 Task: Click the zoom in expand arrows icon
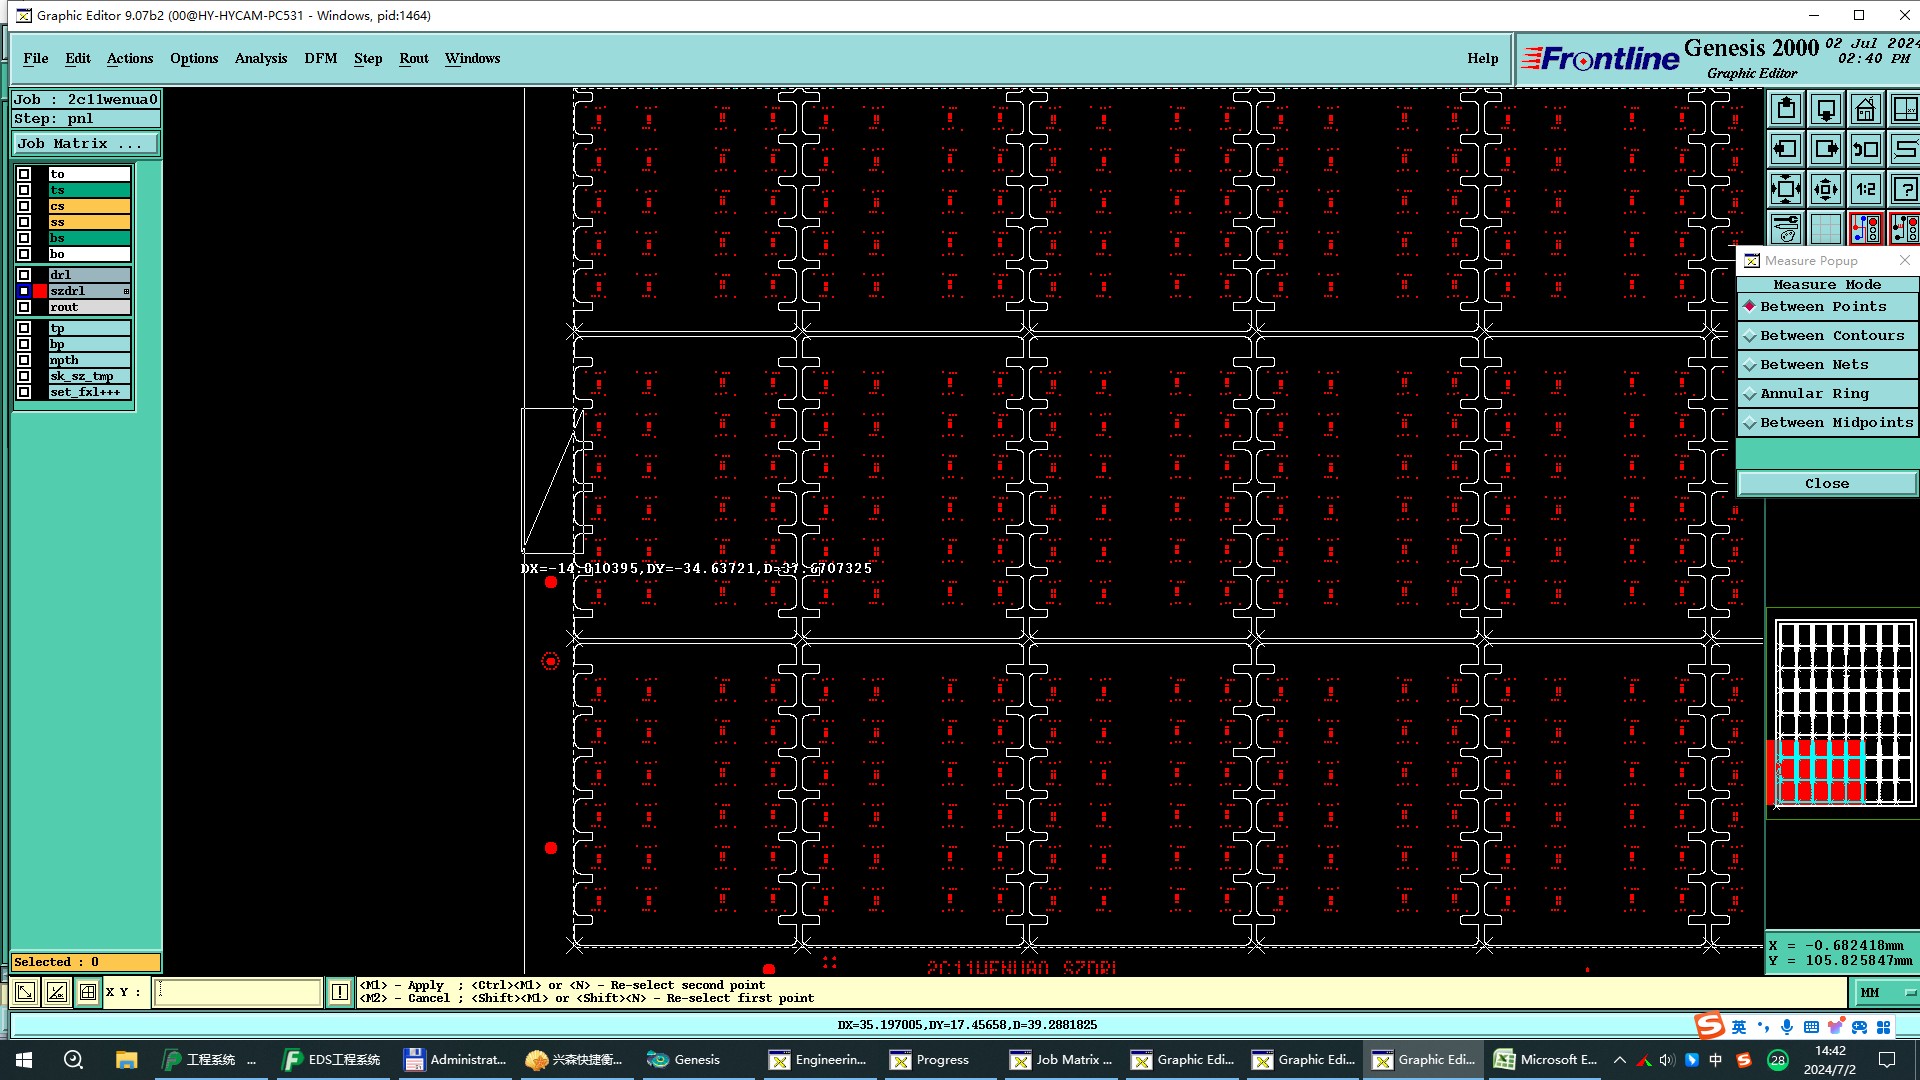(x=1786, y=189)
